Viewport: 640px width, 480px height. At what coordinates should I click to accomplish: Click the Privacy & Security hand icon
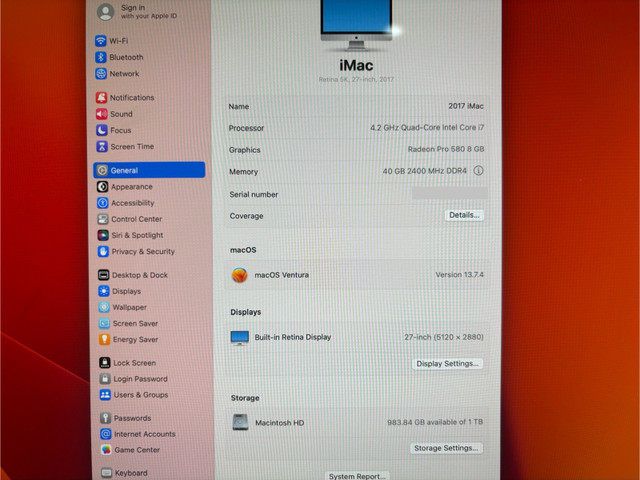[103, 251]
